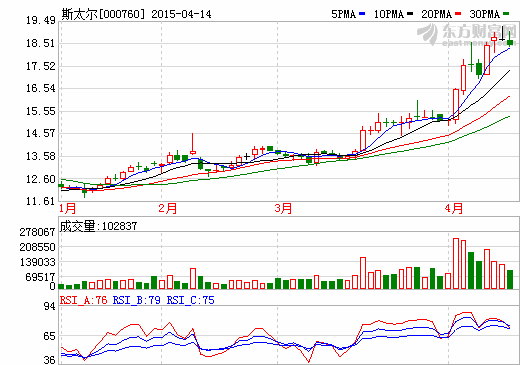Click the 1月 month axis label
The width and height of the screenshot is (520, 365).
pyautogui.click(x=68, y=208)
